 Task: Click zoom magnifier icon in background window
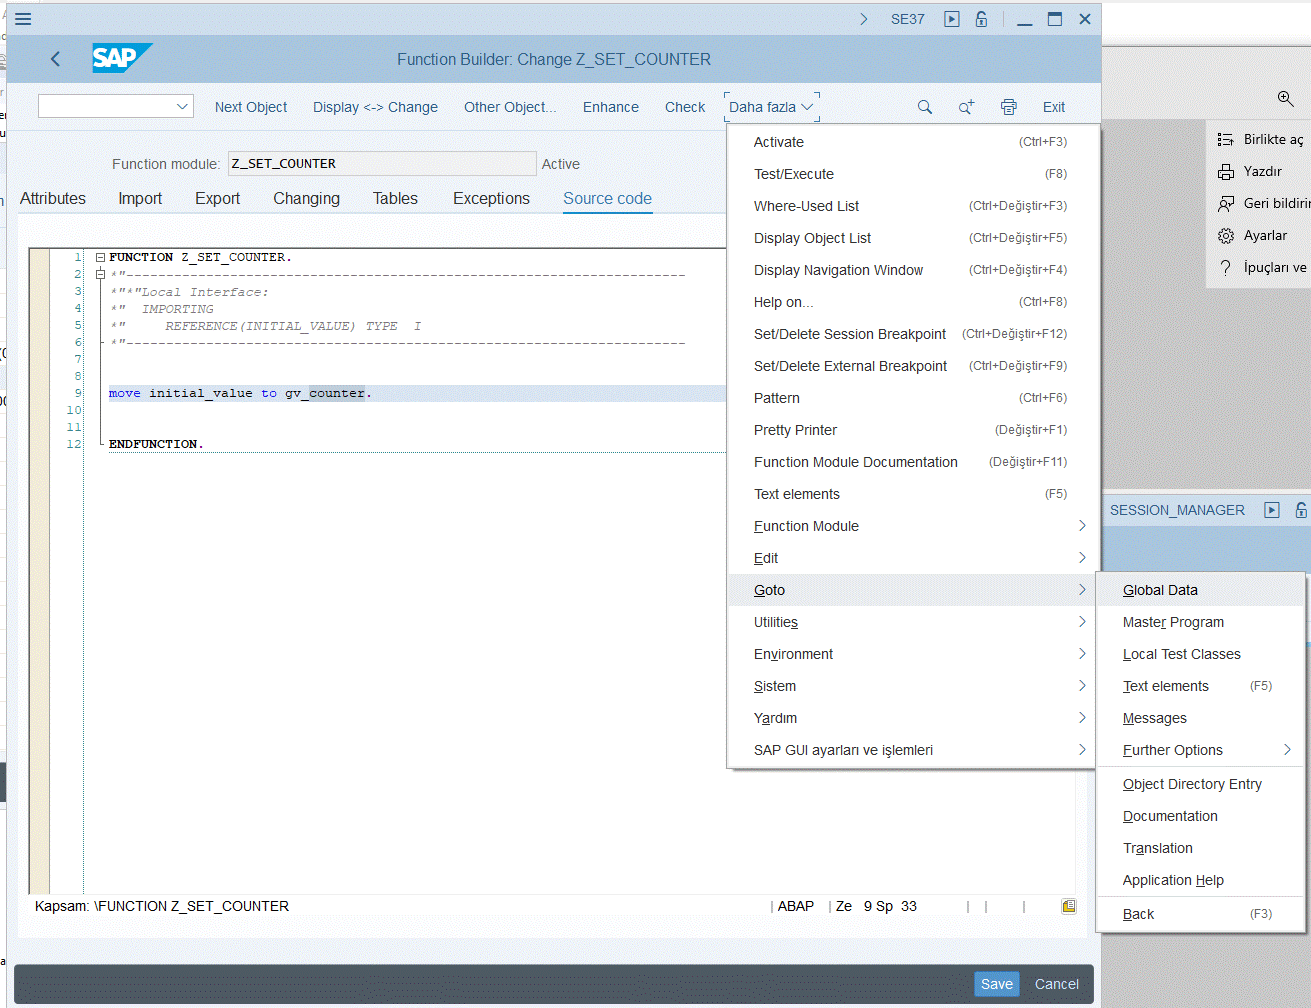point(1286,98)
